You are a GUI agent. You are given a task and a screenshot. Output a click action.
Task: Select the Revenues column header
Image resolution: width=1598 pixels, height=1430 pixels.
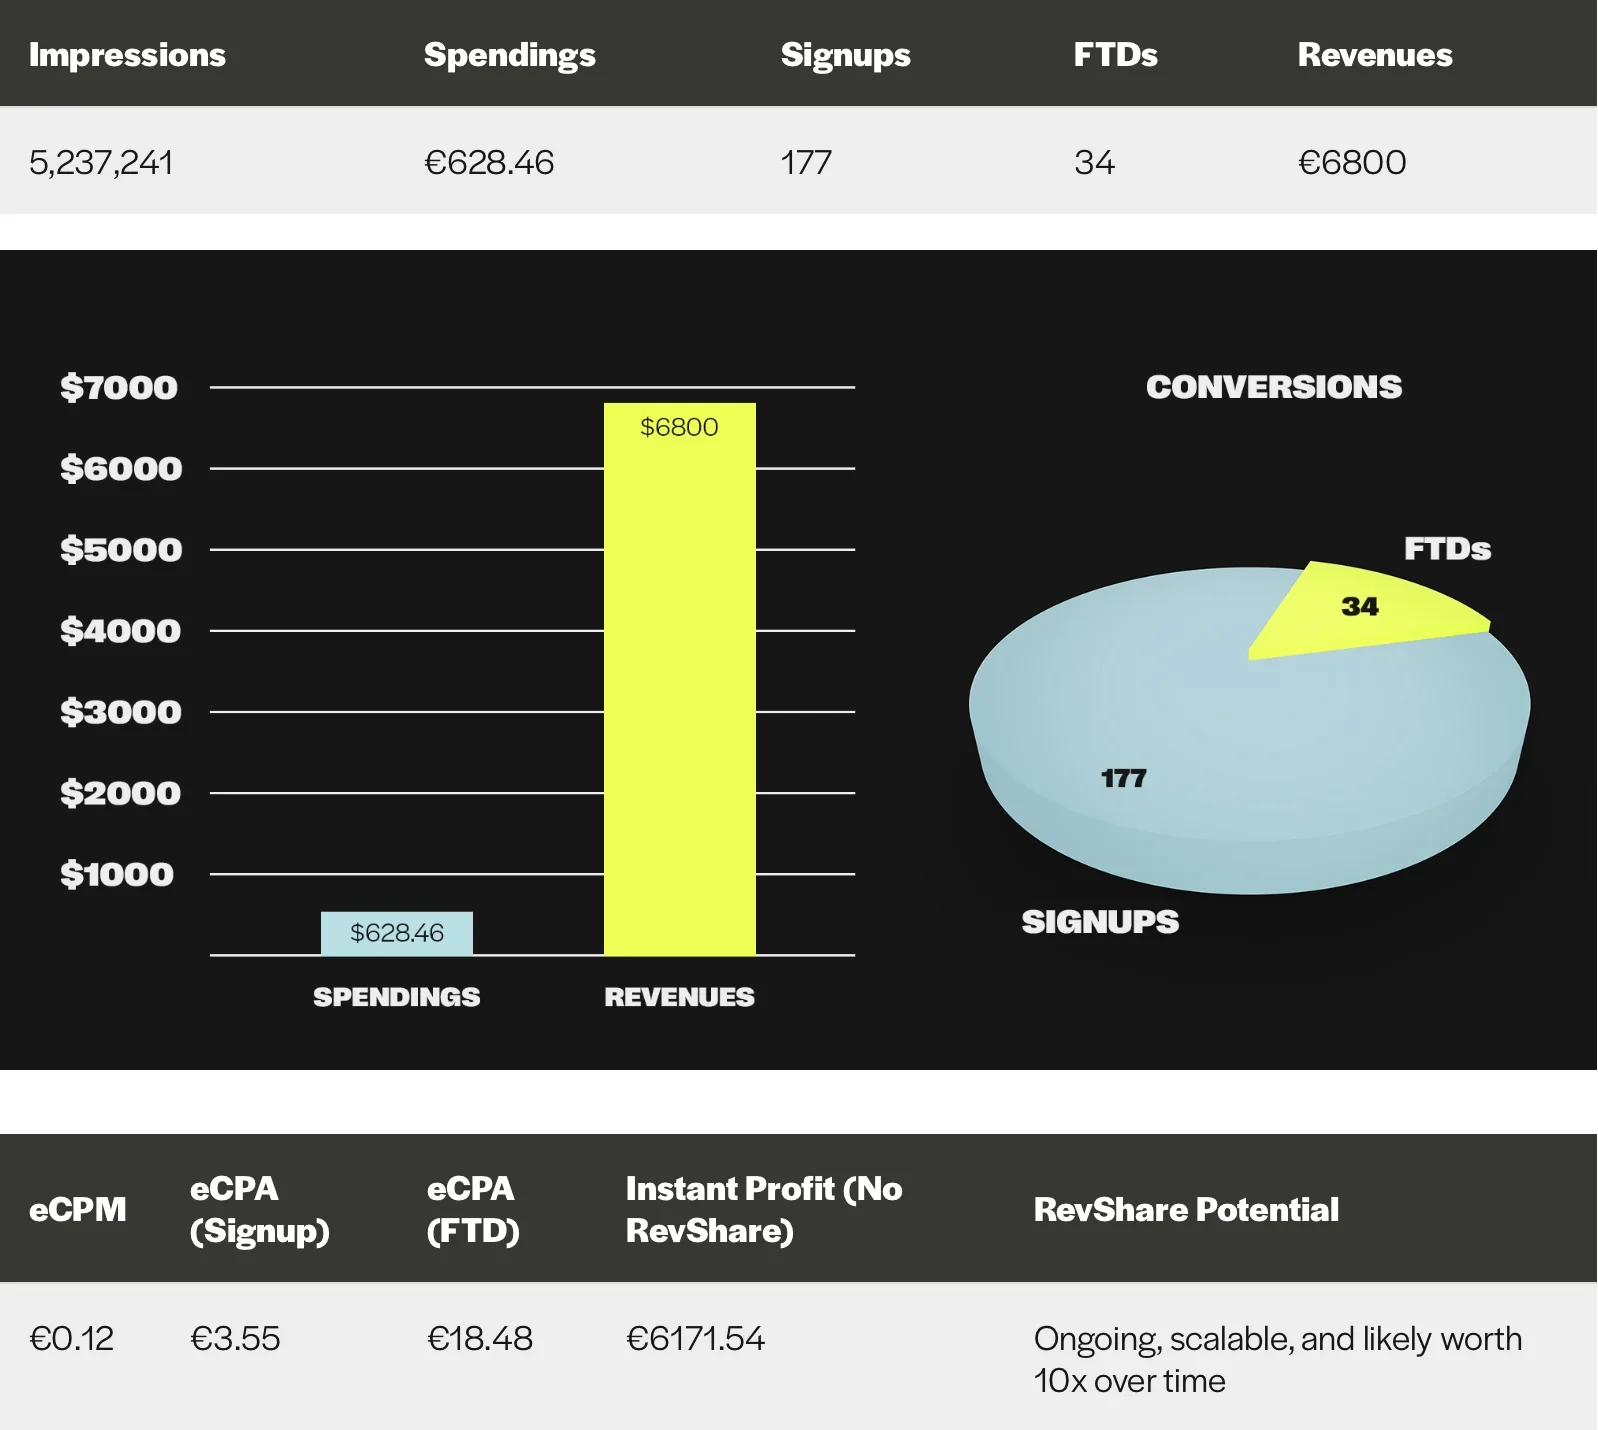point(1374,55)
